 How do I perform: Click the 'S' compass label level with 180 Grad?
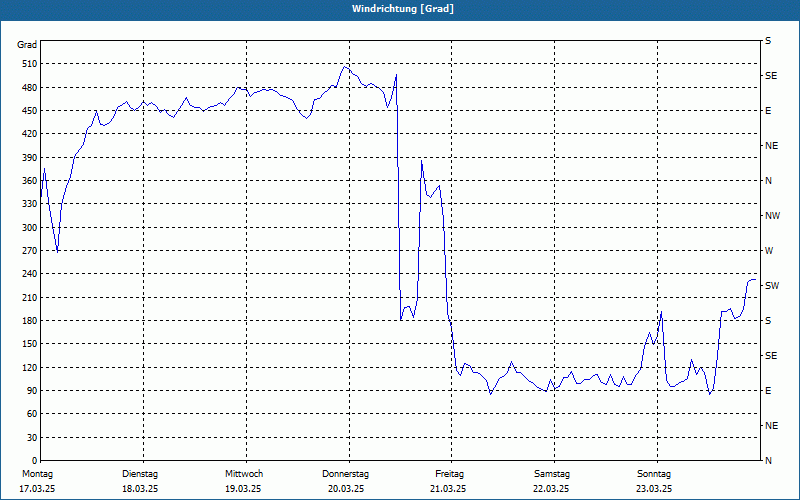(x=768, y=321)
